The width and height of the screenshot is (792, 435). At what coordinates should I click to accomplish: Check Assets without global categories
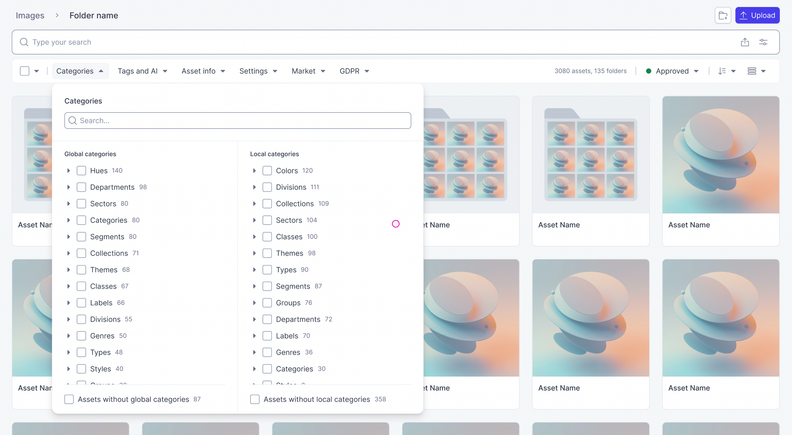tap(69, 400)
